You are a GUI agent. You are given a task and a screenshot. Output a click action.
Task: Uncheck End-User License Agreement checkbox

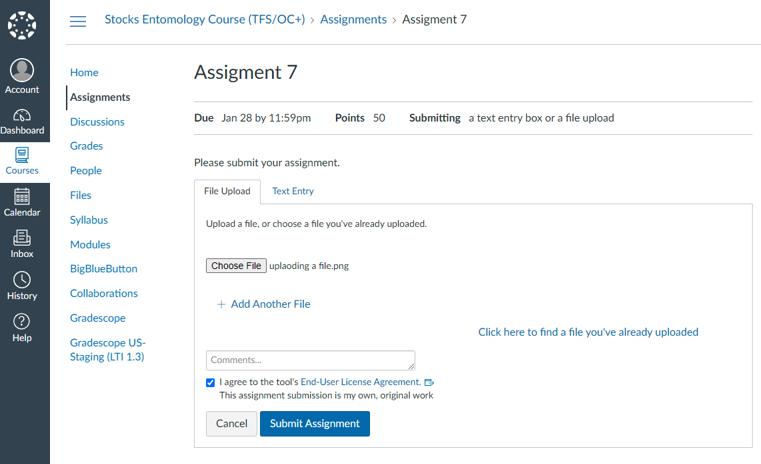point(210,382)
